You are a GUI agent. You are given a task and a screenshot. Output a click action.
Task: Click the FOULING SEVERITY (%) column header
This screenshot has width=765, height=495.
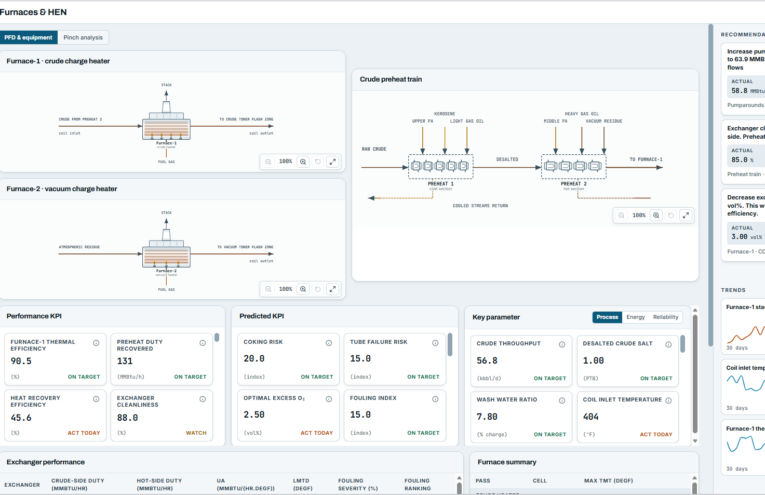click(x=358, y=484)
